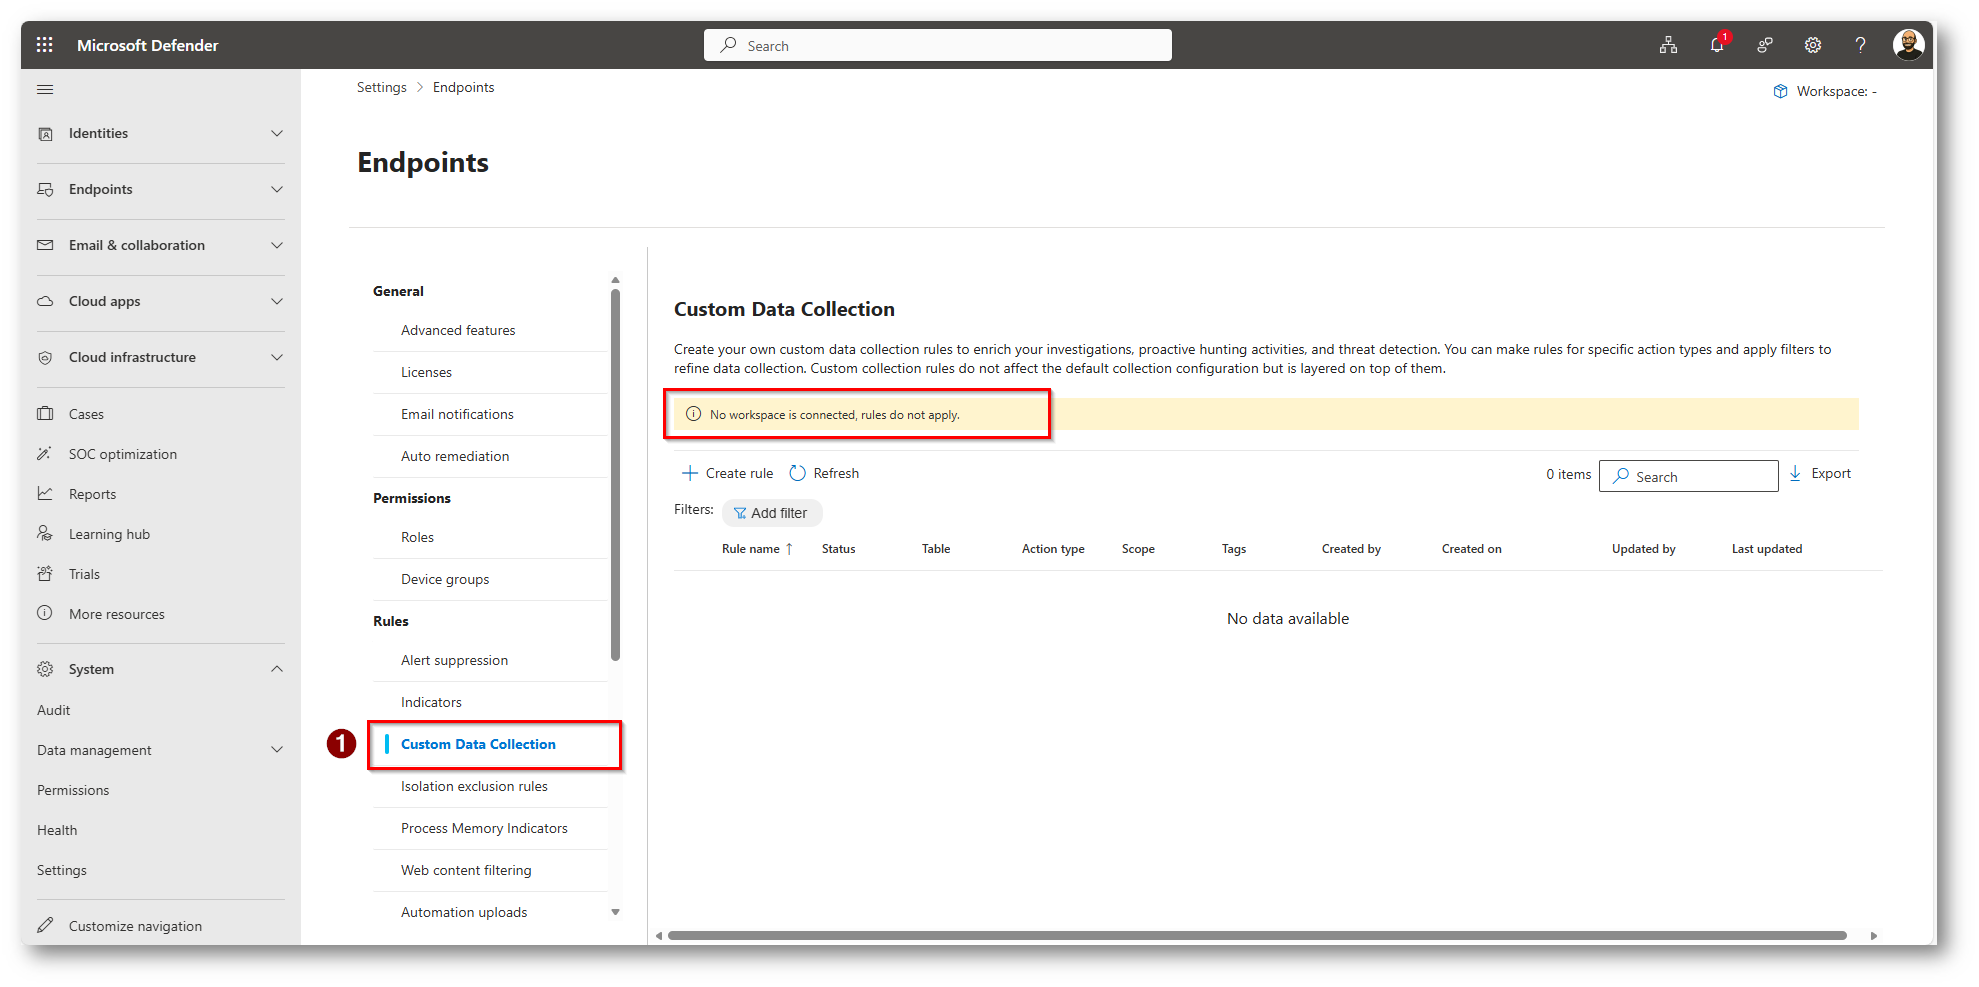Click the Refresh rules icon
This screenshot has height=987, width=1979.
[797, 474]
